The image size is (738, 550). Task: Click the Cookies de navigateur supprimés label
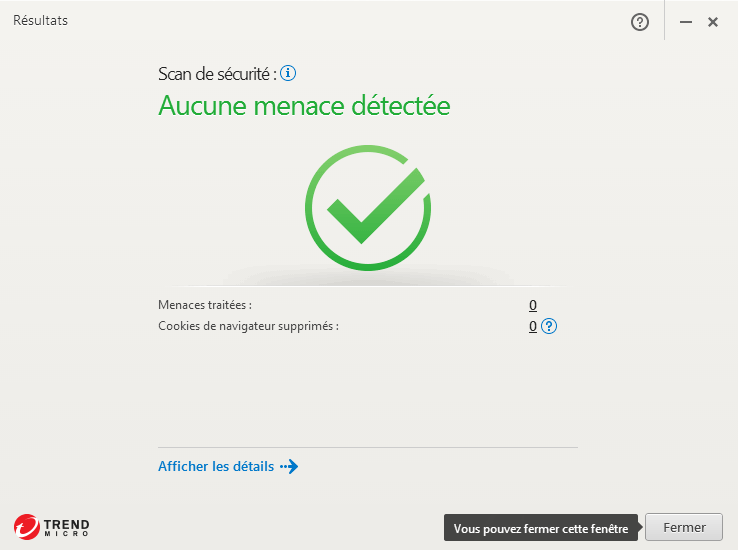pyautogui.click(x=249, y=326)
